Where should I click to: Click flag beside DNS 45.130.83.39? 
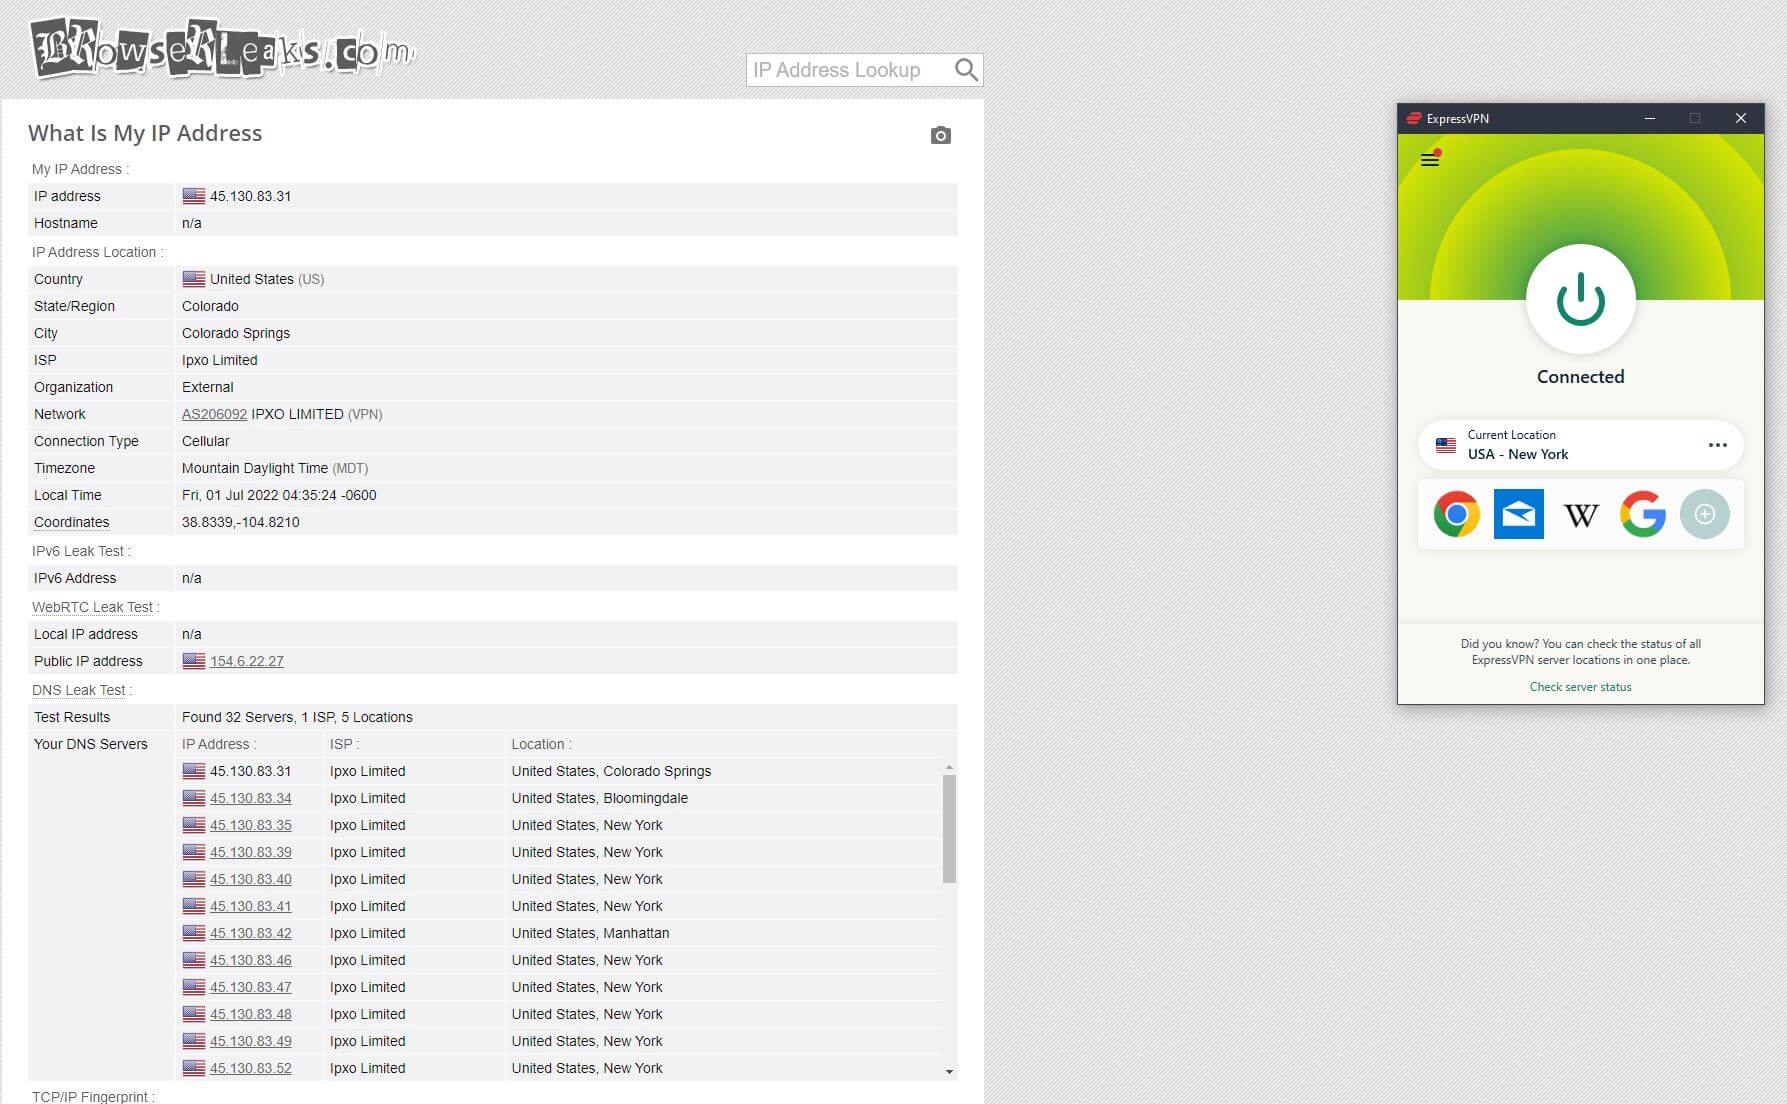194,852
